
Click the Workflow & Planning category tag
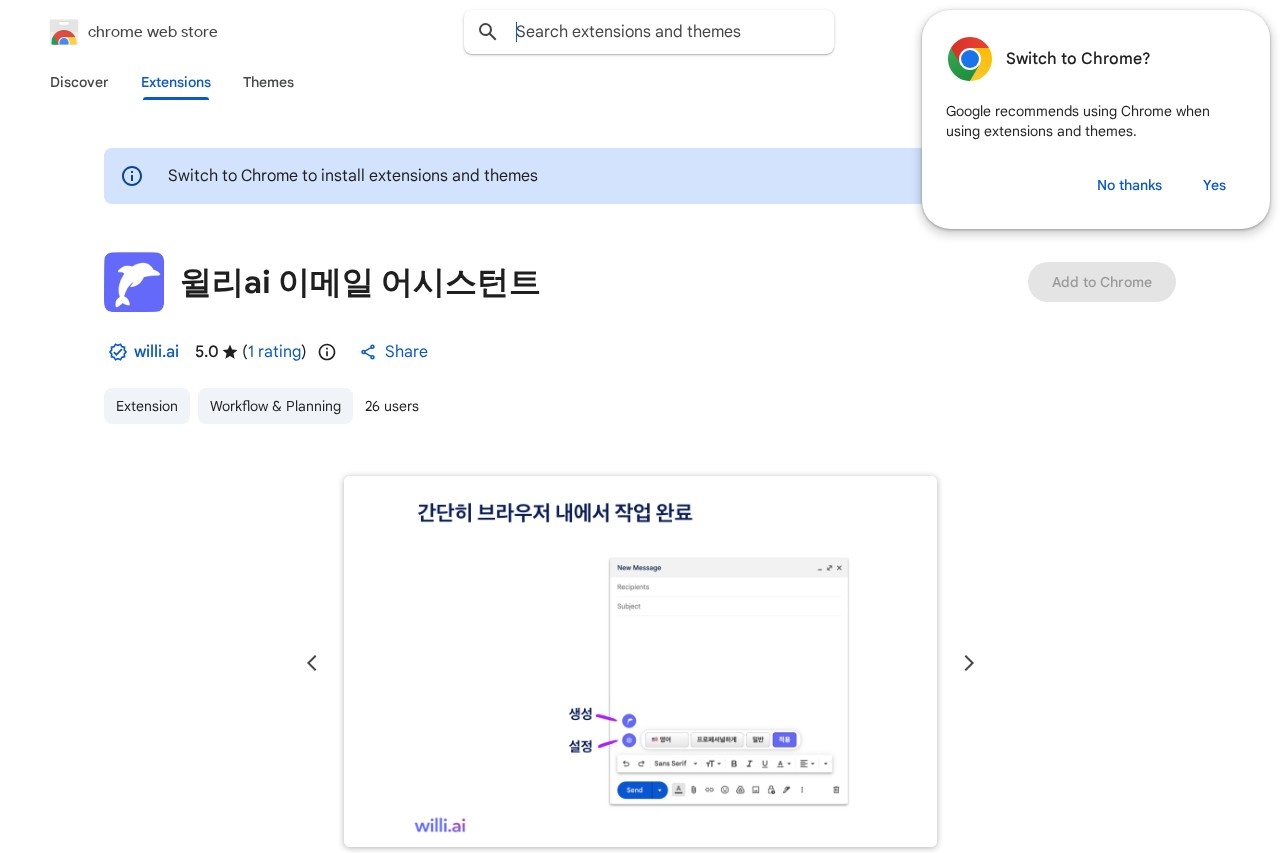tap(275, 406)
